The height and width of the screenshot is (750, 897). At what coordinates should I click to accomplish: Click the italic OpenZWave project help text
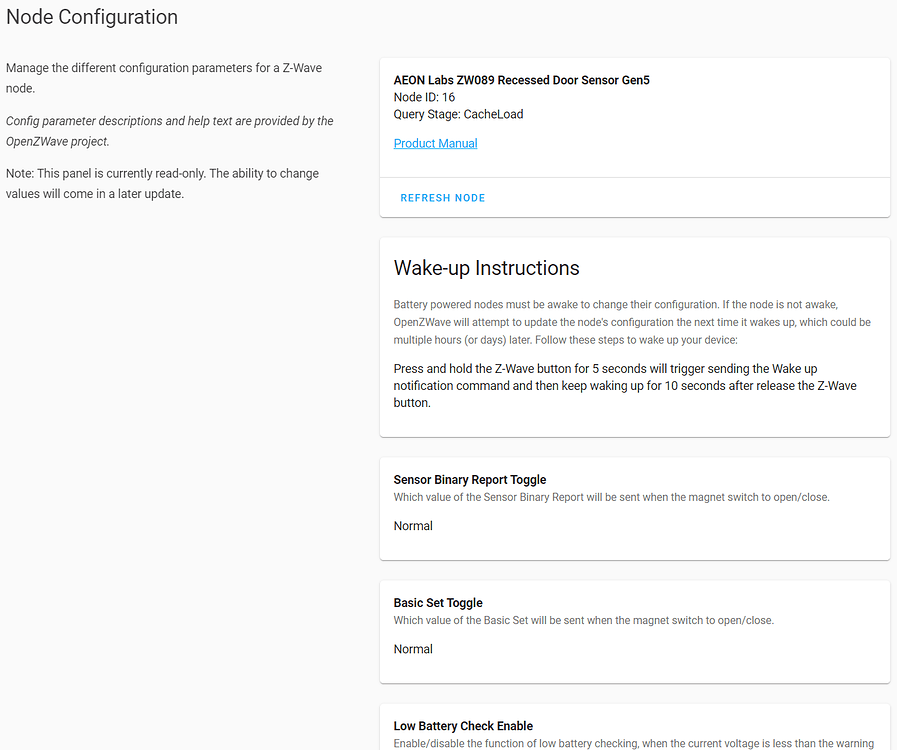[169, 131]
